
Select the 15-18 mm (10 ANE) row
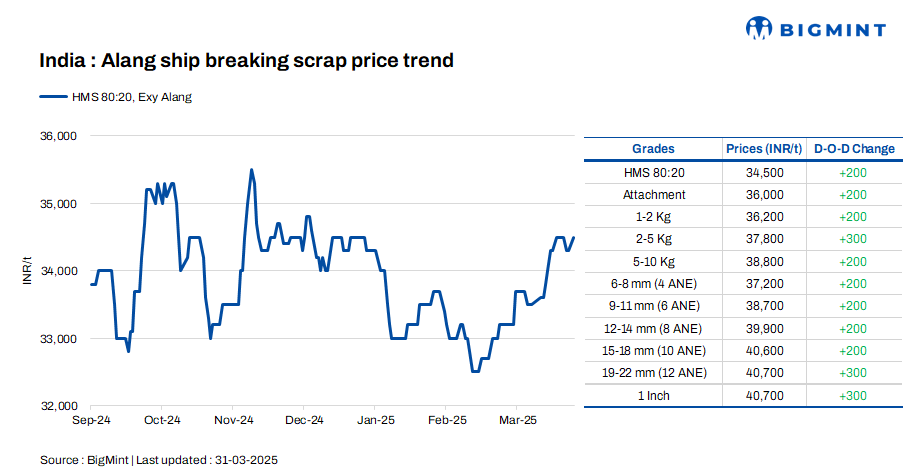pyautogui.click(x=654, y=351)
